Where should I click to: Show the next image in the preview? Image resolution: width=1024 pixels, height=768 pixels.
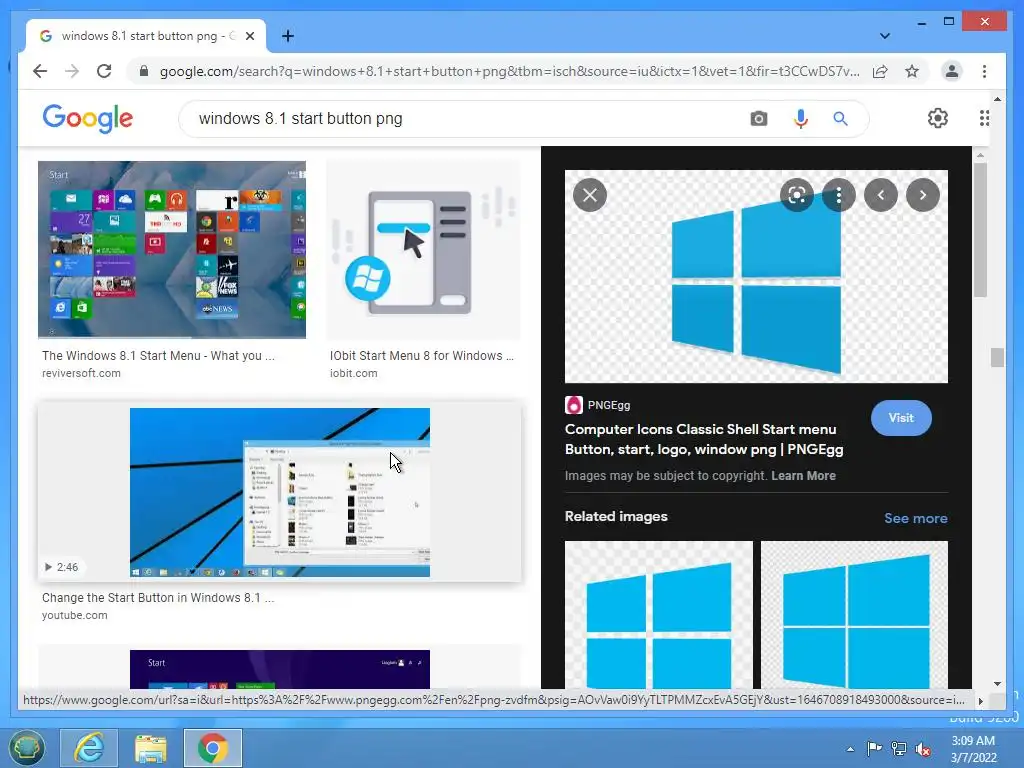[923, 195]
